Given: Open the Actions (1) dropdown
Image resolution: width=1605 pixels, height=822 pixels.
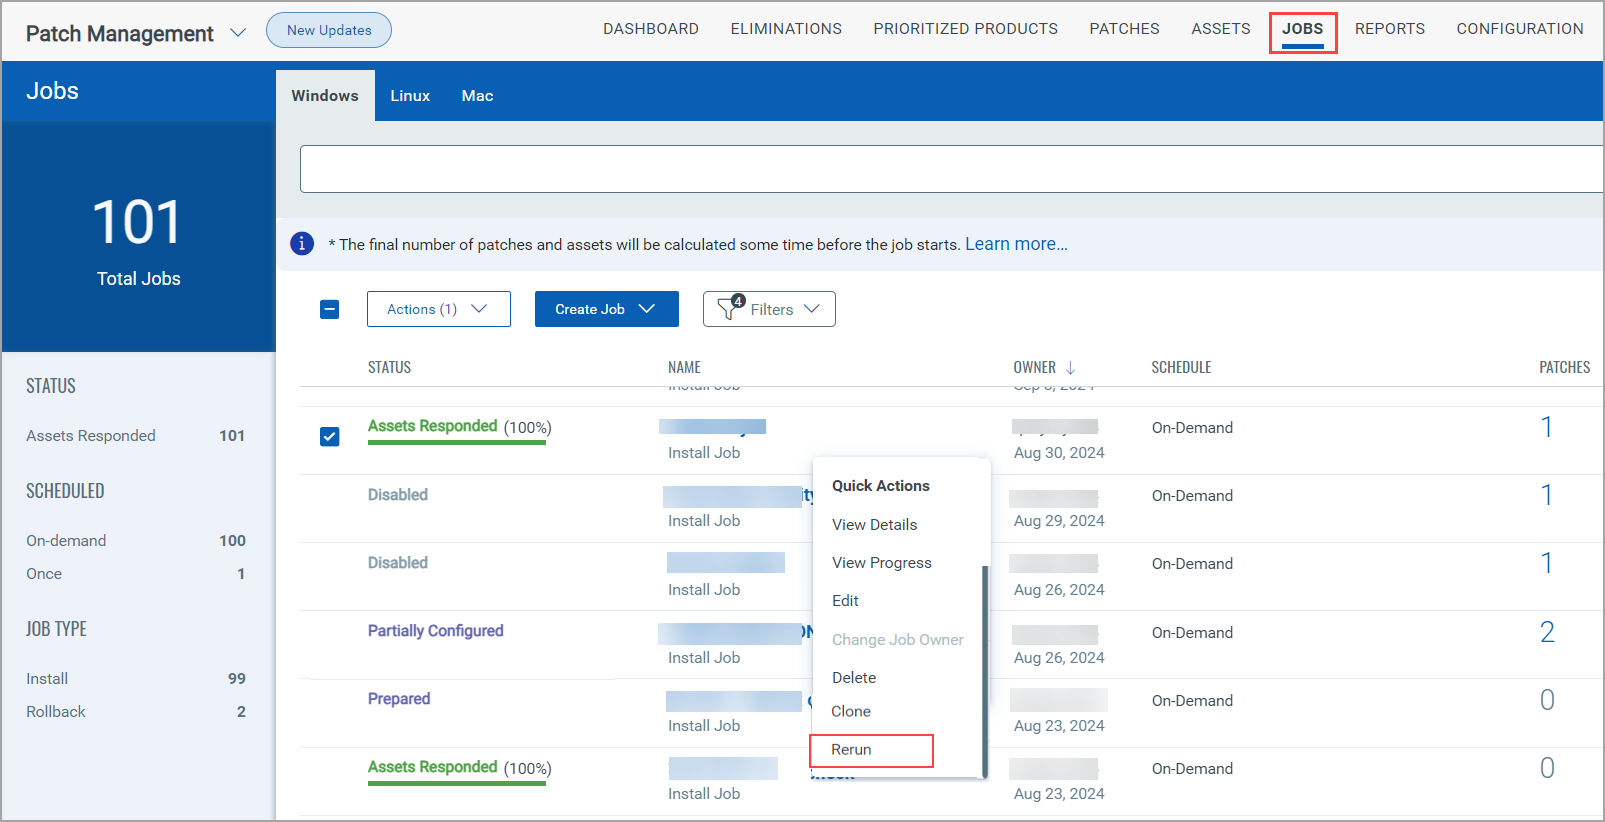Looking at the screenshot, I should [x=439, y=309].
